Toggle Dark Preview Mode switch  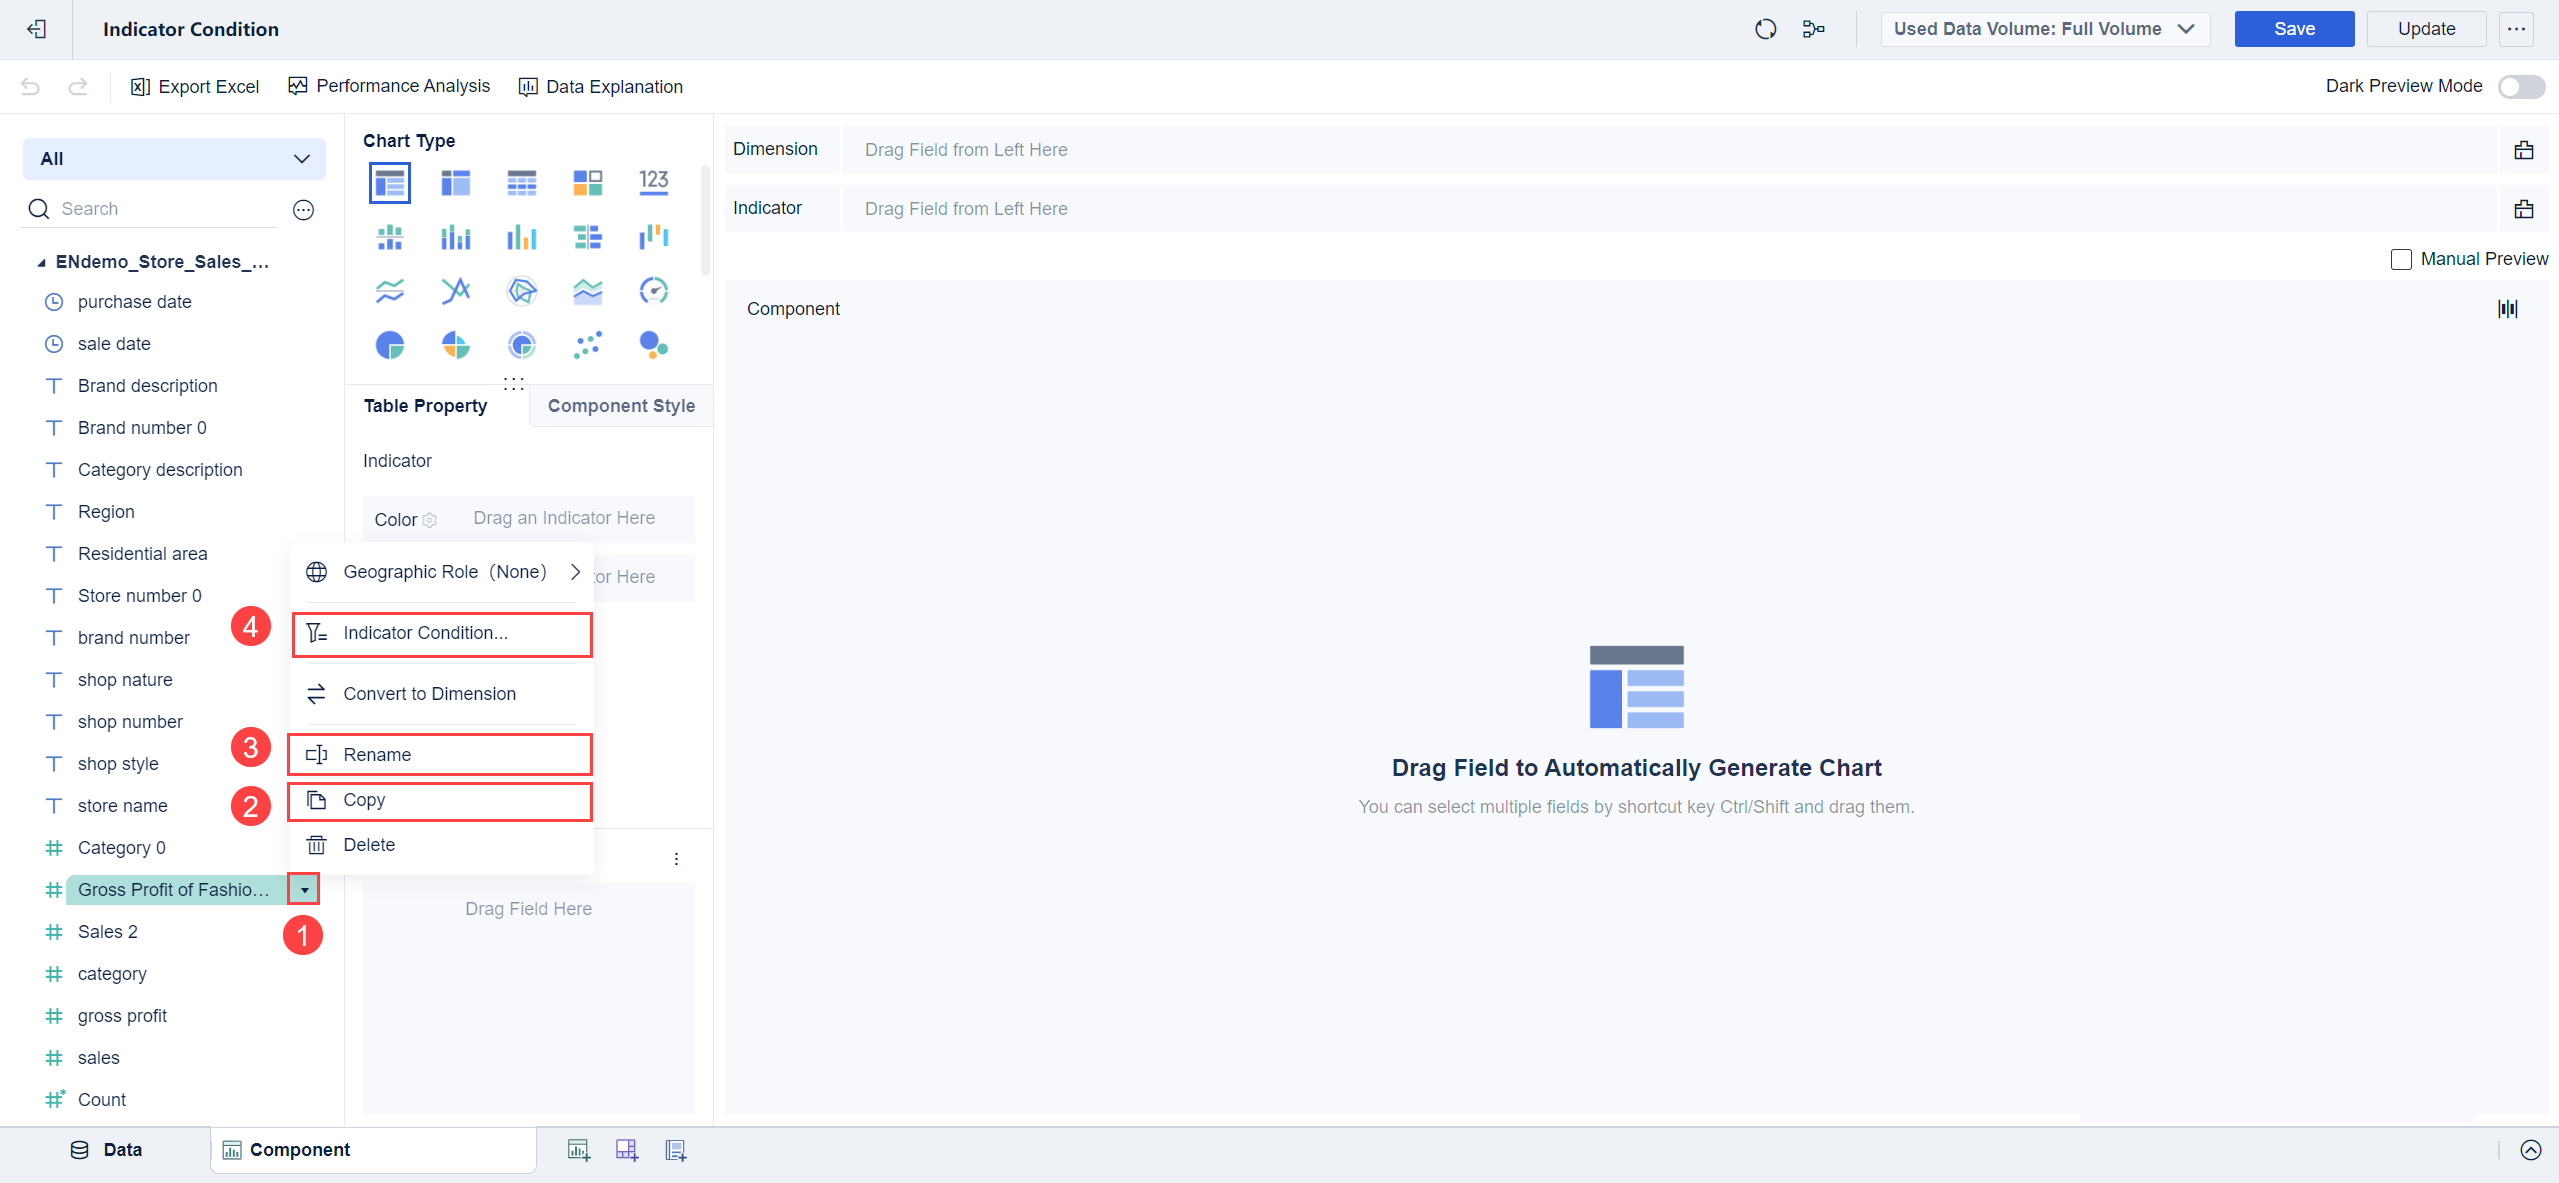point(2520,87)
